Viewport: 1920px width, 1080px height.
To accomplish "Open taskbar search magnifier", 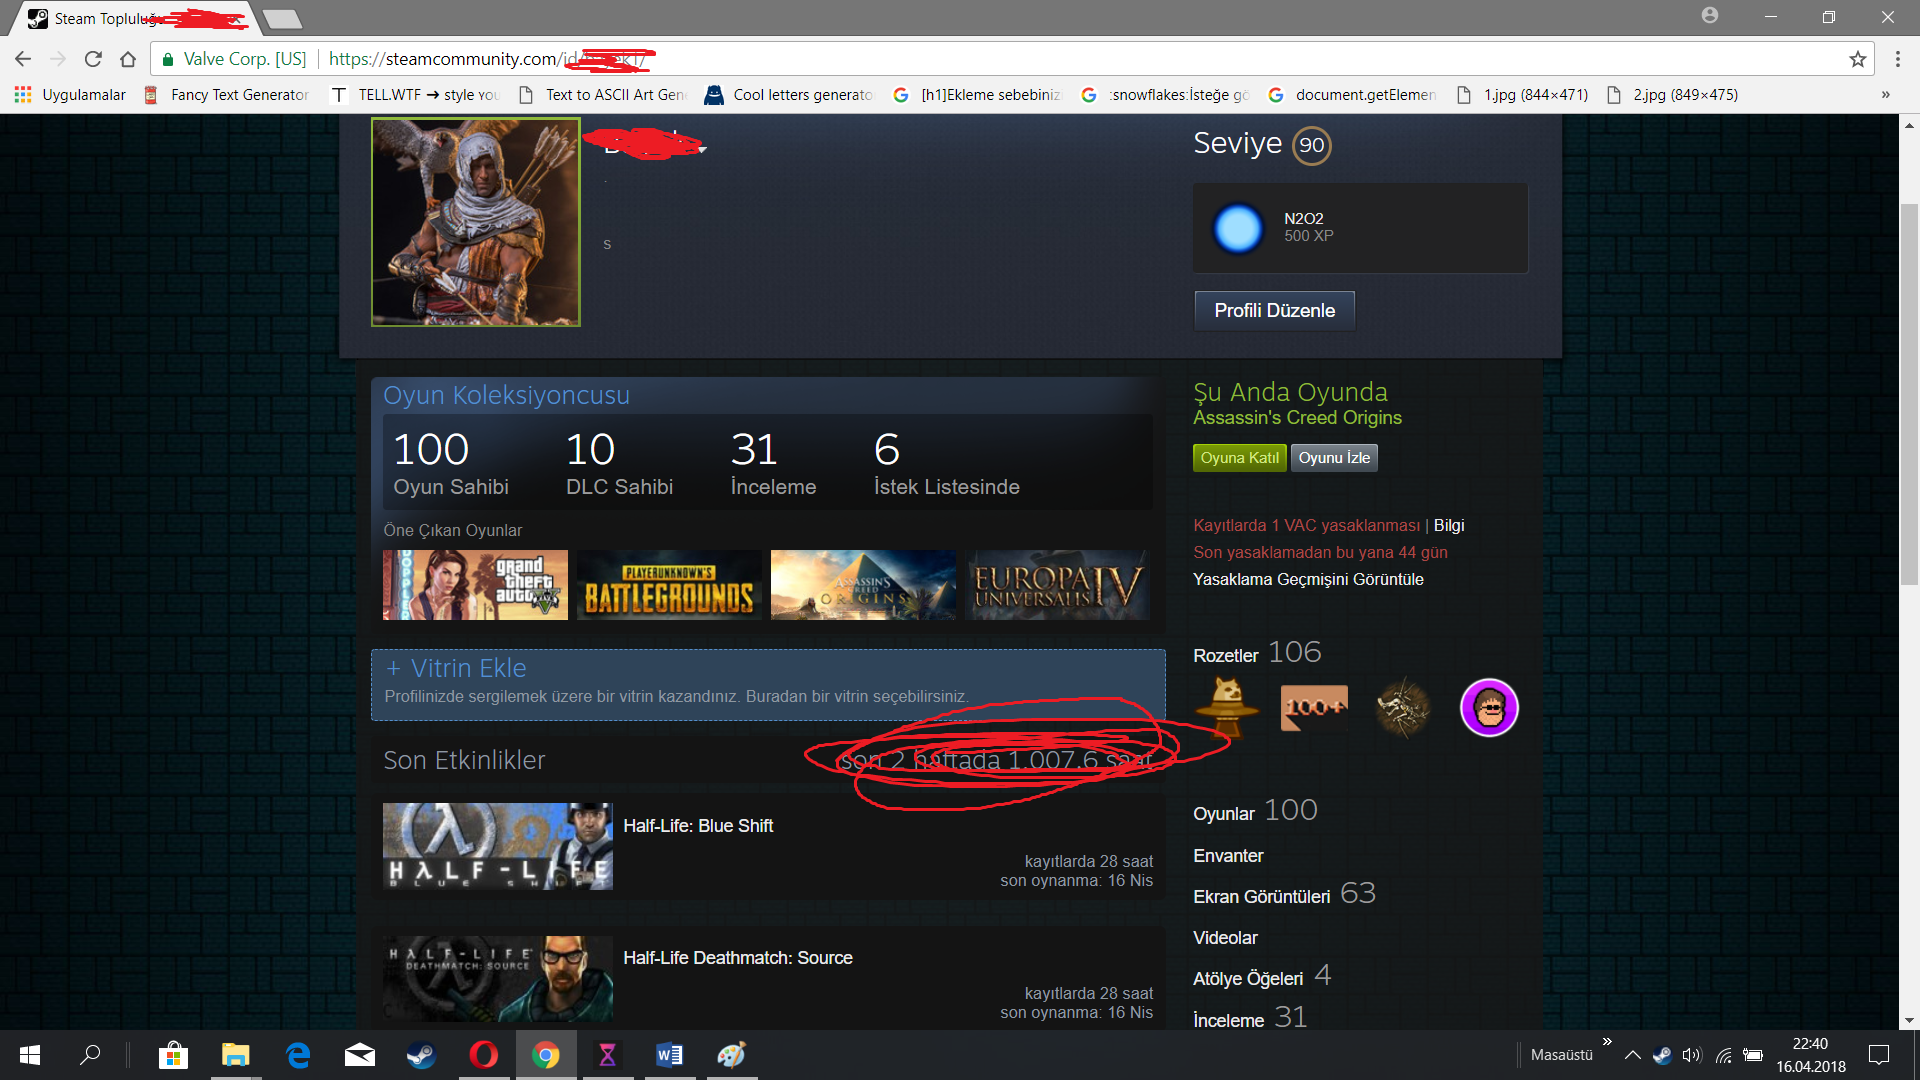I will 90,1055.
